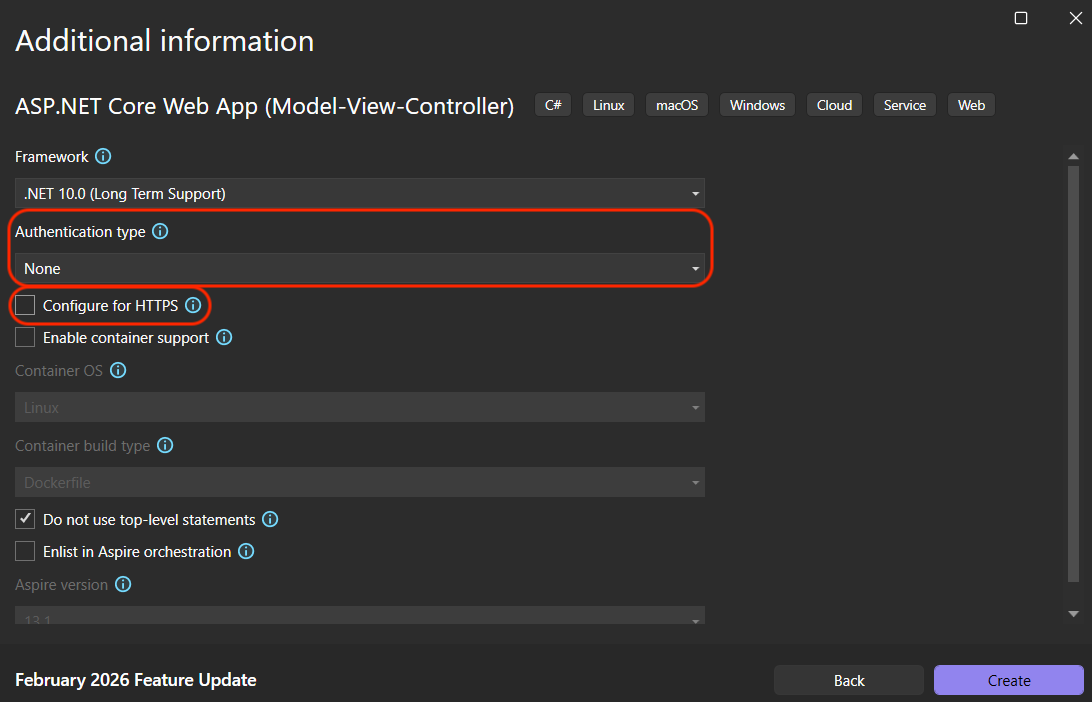Expand the Authentication type None dropdown

coord(360,269)
